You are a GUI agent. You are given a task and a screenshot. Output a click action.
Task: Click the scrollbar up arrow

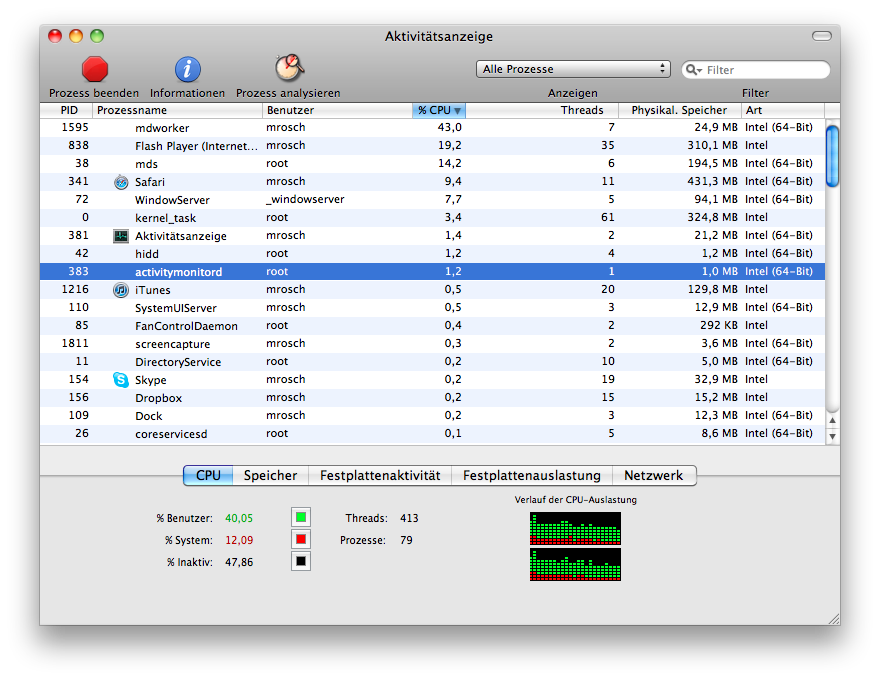[833, 420]
